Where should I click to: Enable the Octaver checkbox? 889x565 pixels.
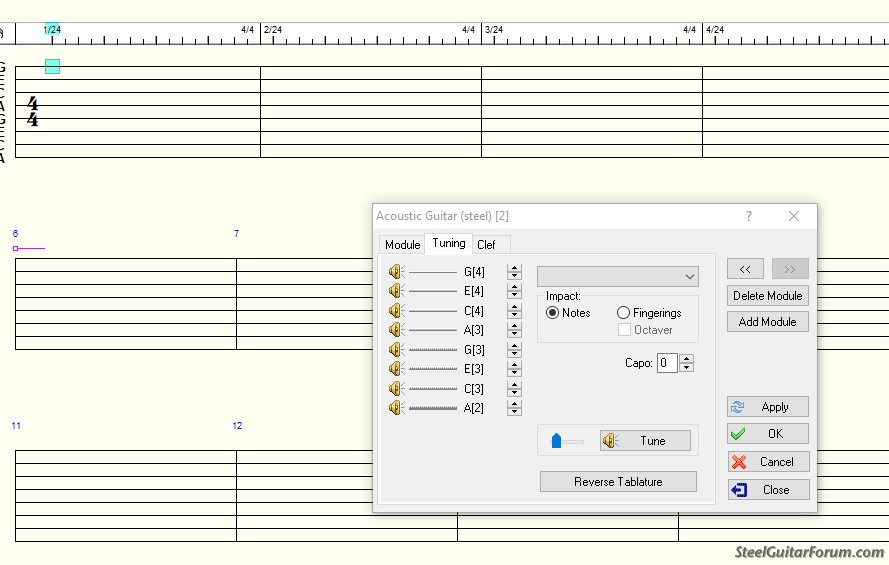[x=625, y=330]
